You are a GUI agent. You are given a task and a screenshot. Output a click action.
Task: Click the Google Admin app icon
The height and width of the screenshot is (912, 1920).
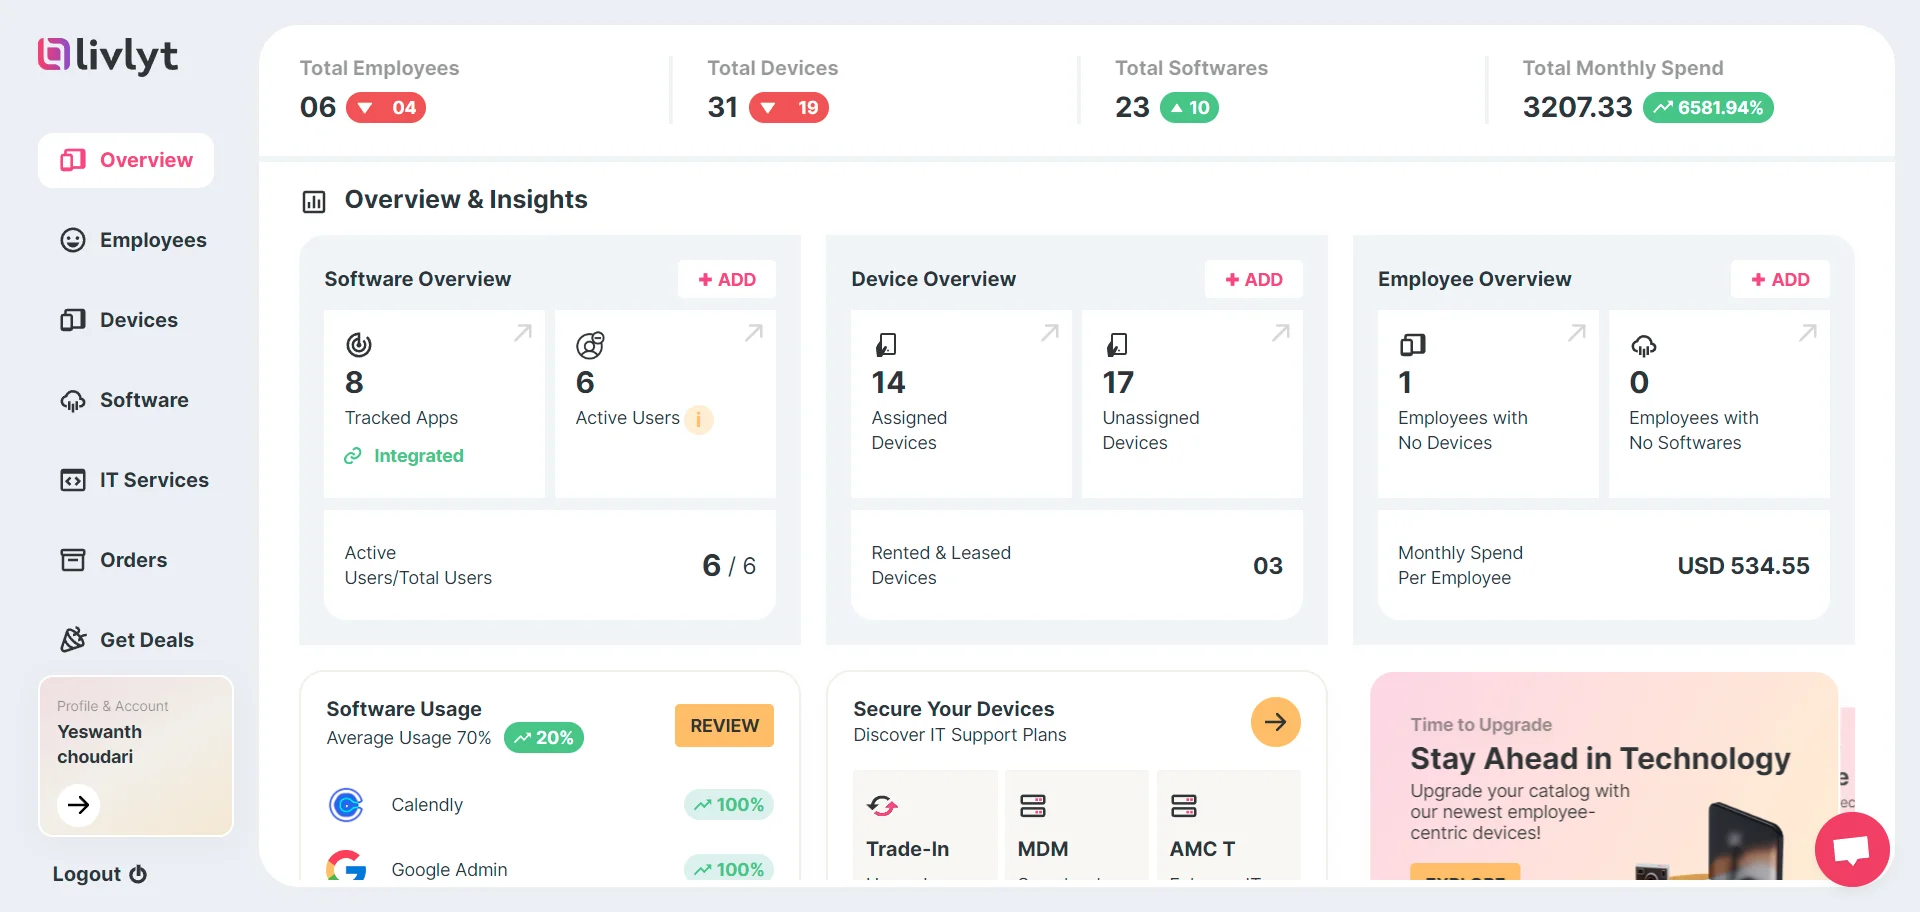[346, 866]
